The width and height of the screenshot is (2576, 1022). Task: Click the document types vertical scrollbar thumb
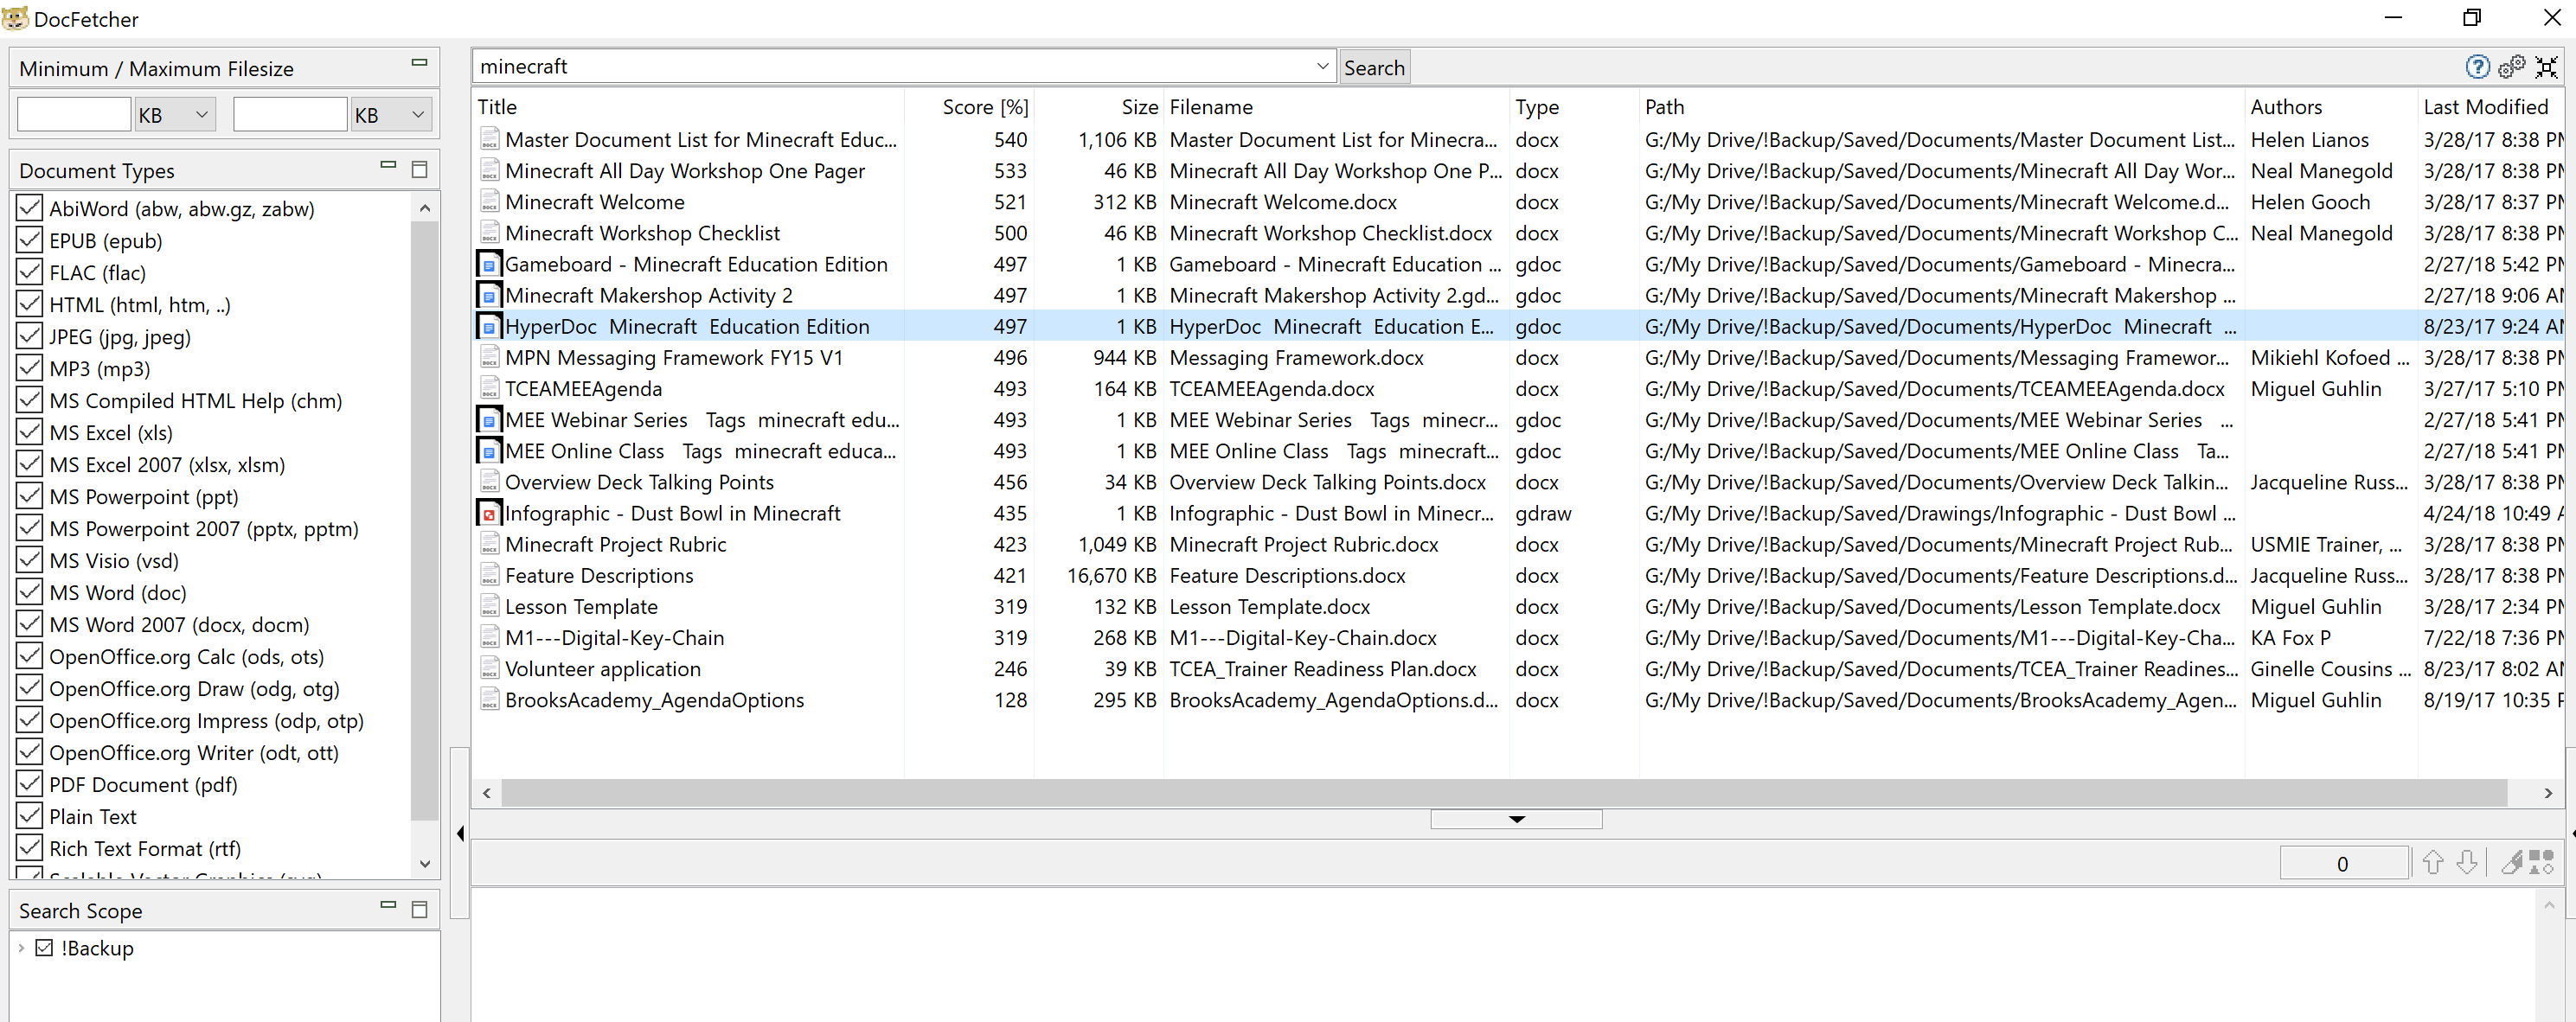425,520
